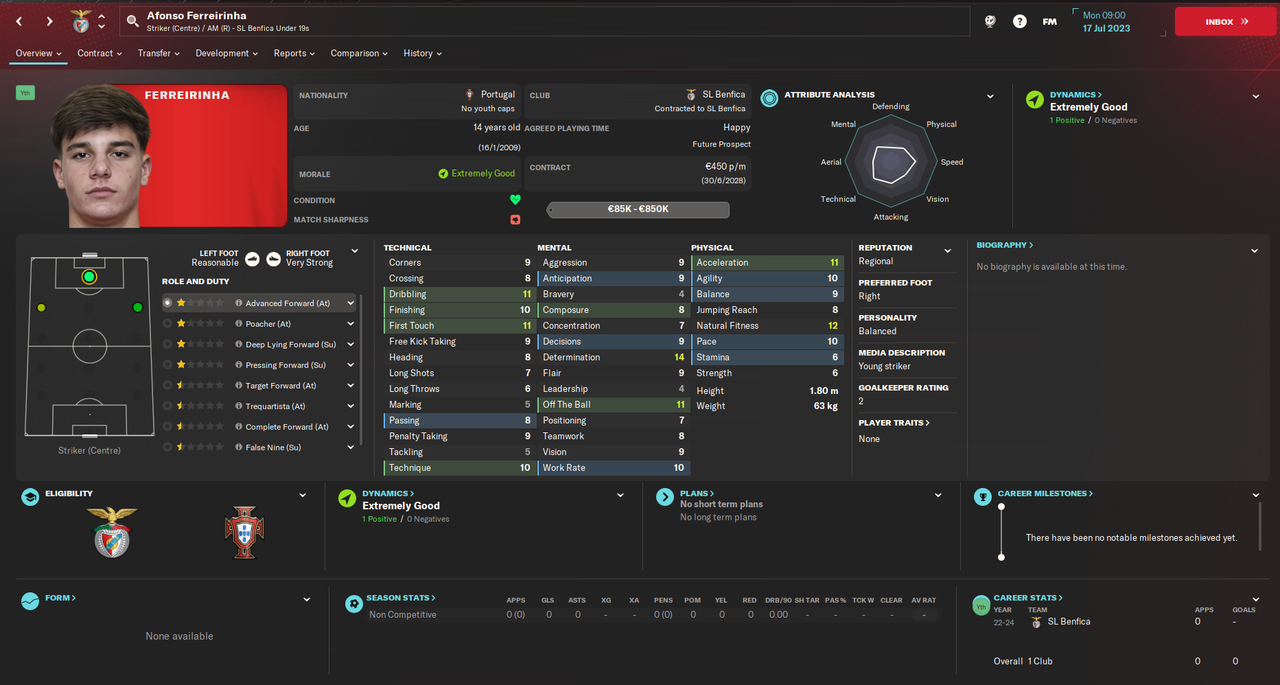Click the SL Benfica club link
Screen dimensions: 1280x685
722,94
